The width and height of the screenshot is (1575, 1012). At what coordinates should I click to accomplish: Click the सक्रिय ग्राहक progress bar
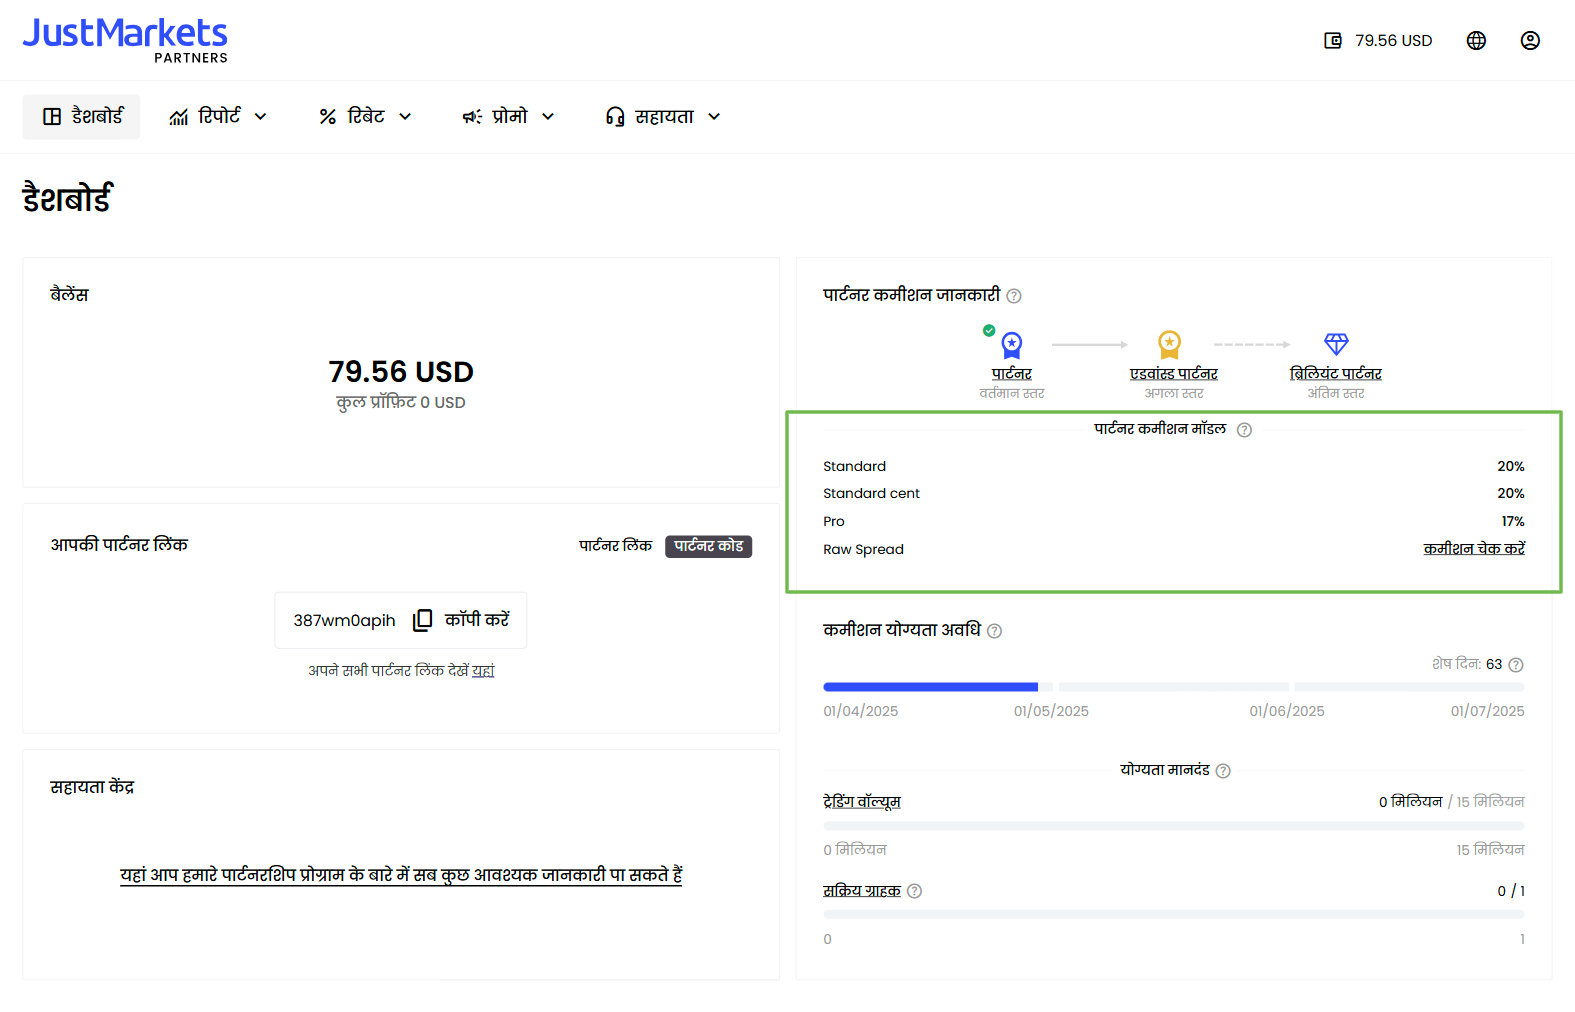1174,915
